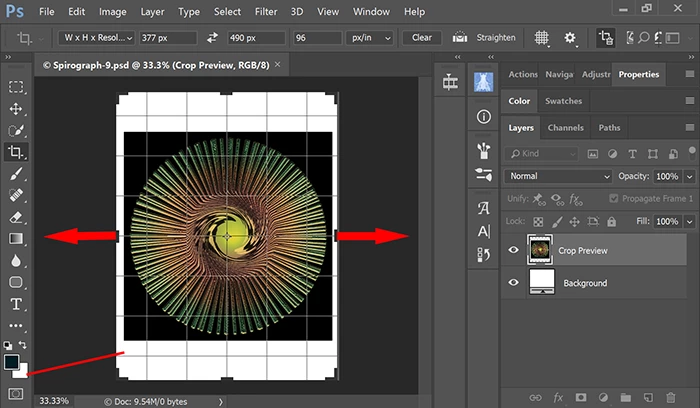Click the search magnifier in options bar
This screenshot has width=700, height=408.
(x=643, y=37)
